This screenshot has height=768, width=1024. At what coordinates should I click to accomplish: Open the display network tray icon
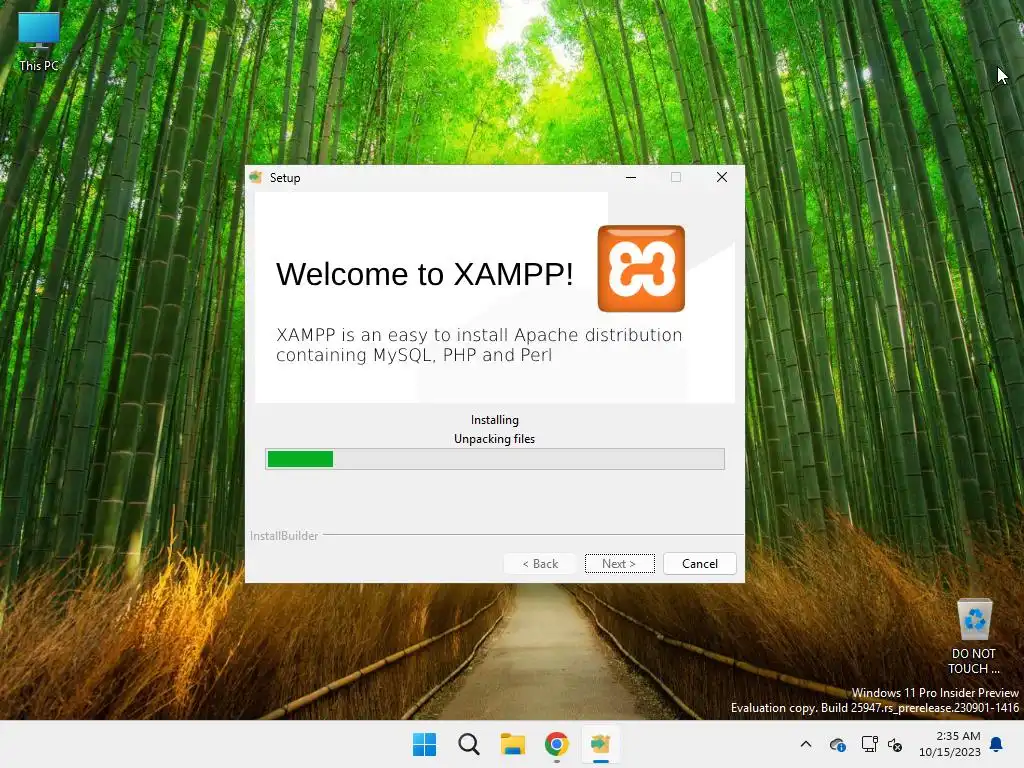[869, 744]
